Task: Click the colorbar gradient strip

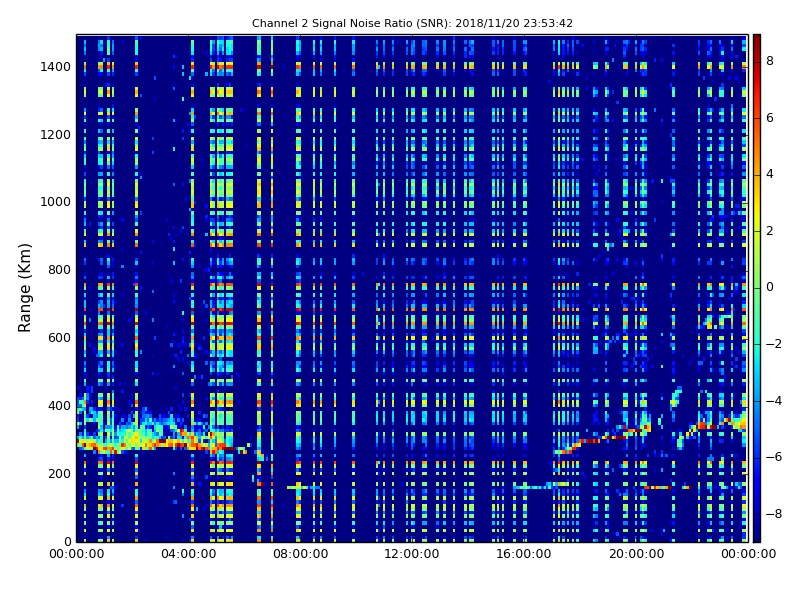Action: 757,288
